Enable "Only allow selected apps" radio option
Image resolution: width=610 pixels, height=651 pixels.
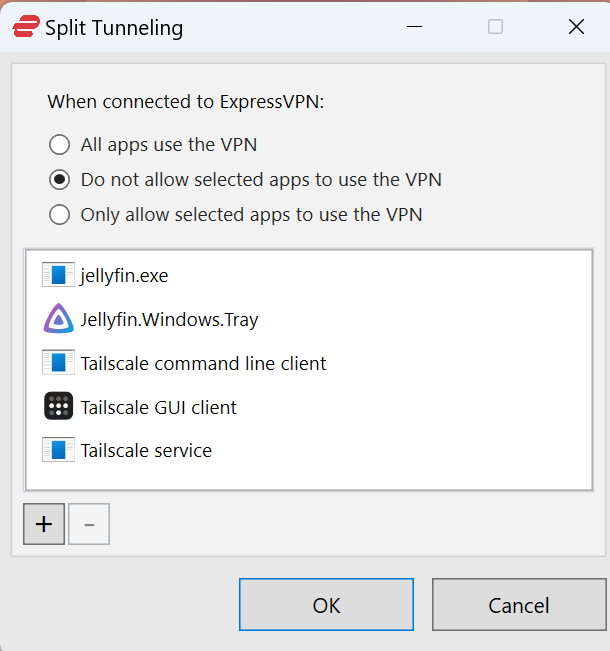coord(60,214)
